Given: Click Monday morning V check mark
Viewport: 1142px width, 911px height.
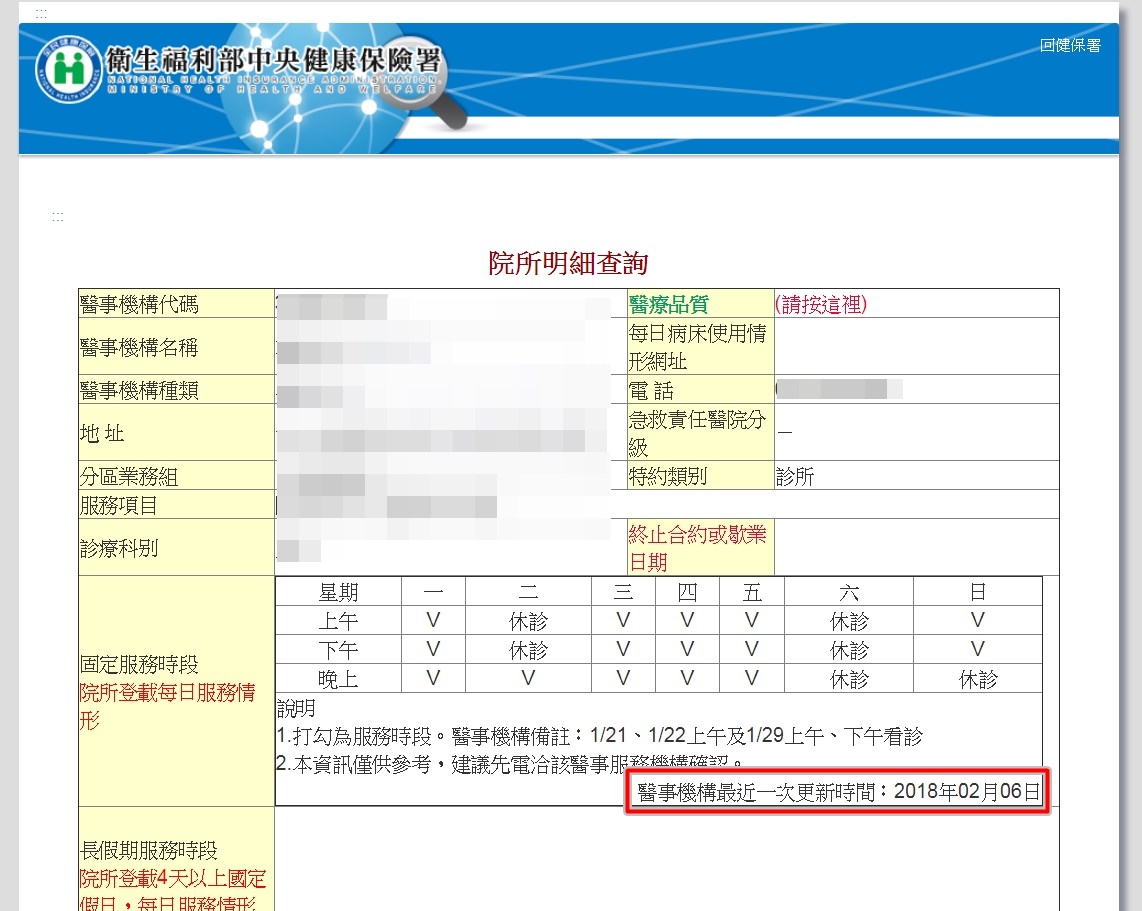Looking at the screenshot, I should [433, 621].
